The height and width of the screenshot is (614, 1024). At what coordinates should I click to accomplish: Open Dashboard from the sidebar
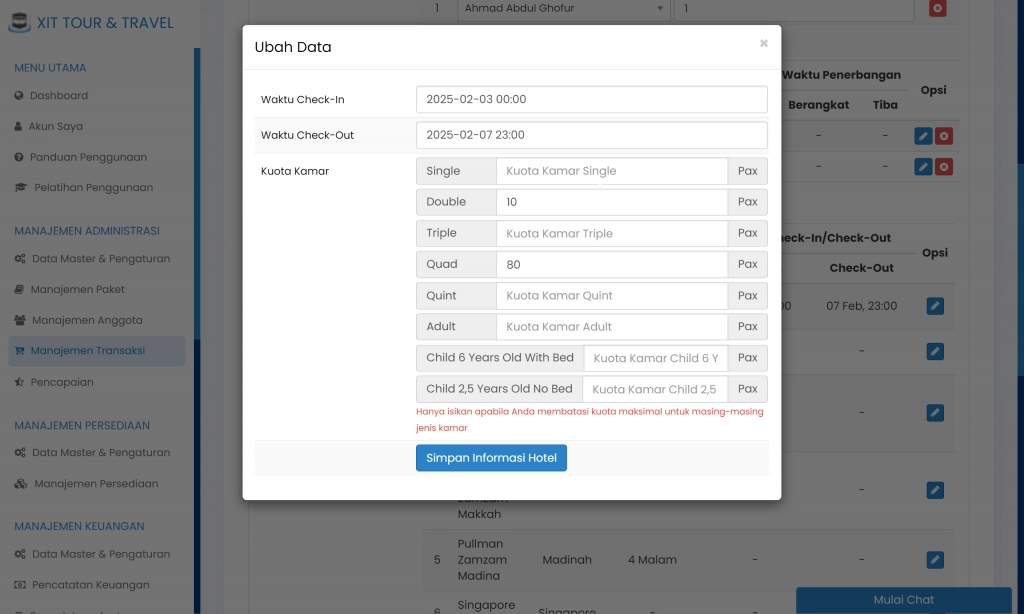[58, 96]
